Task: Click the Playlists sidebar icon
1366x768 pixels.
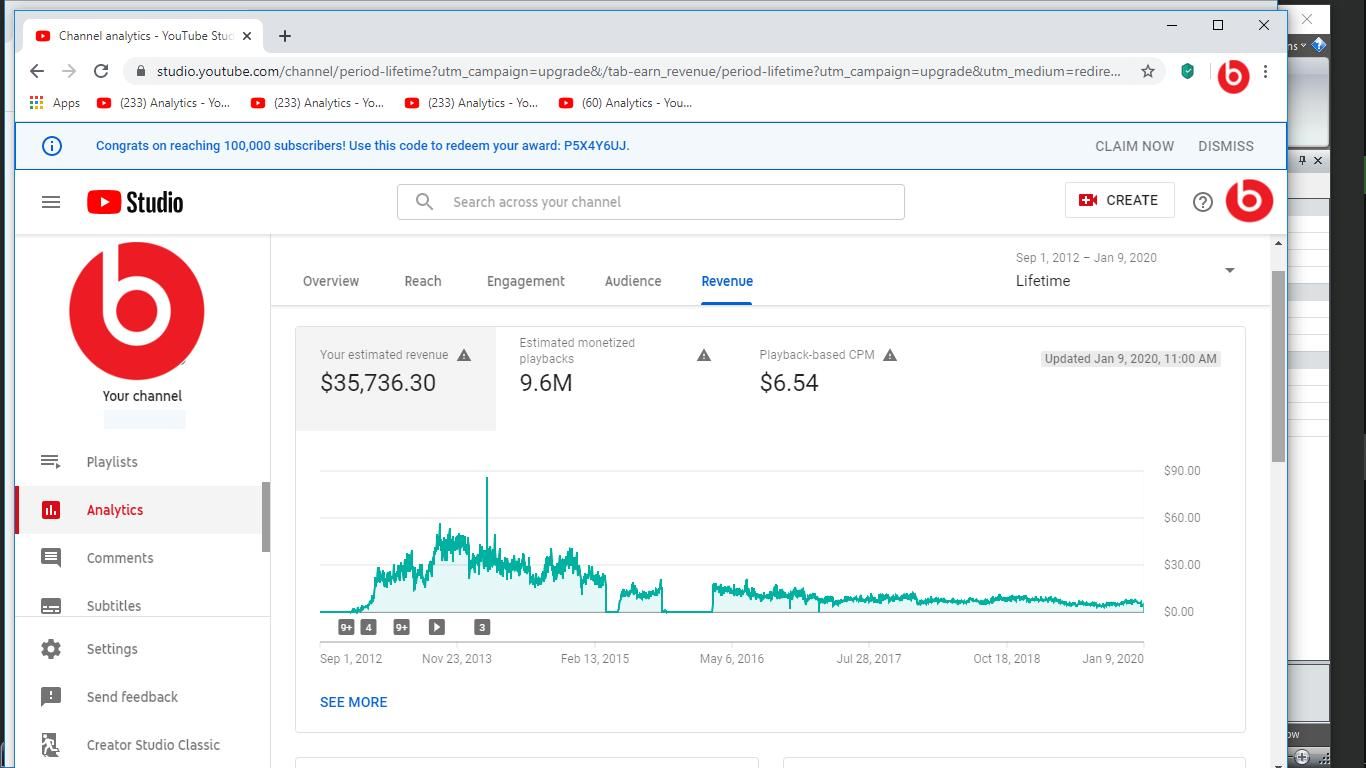Action: [x=50, y=462]
